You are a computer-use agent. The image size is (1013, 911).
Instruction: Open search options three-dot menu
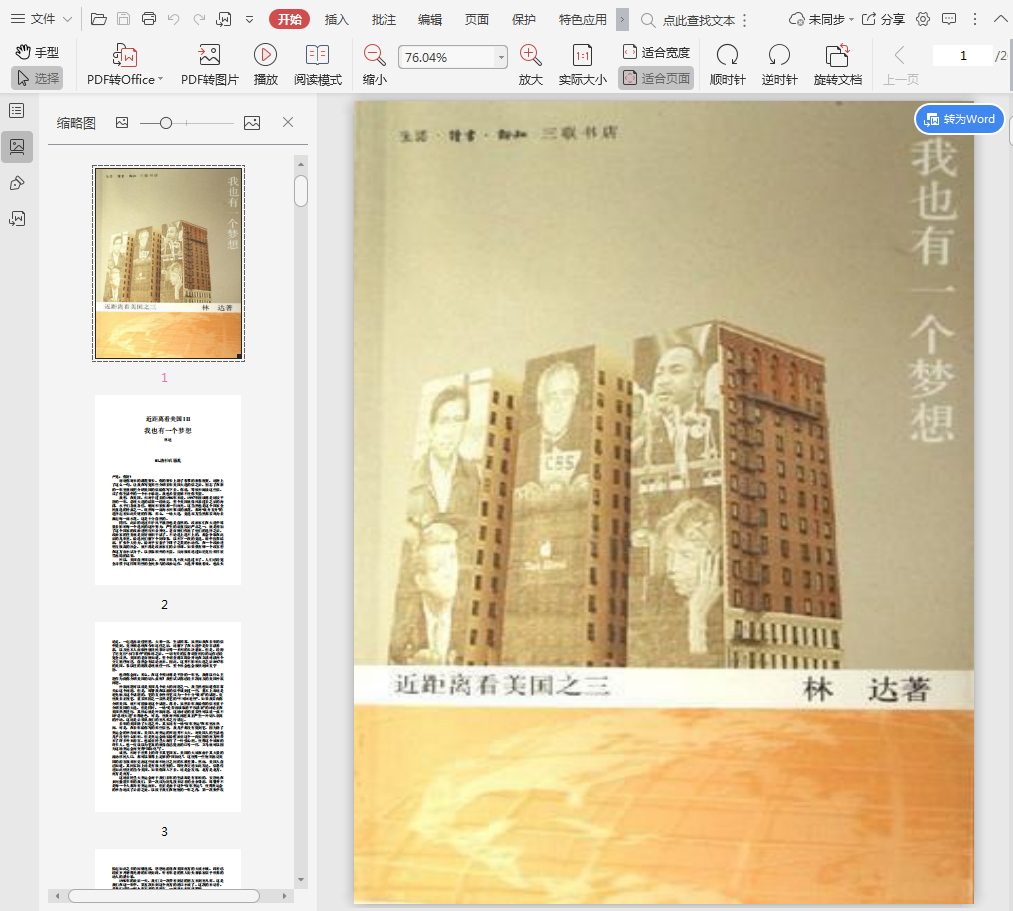745,20
